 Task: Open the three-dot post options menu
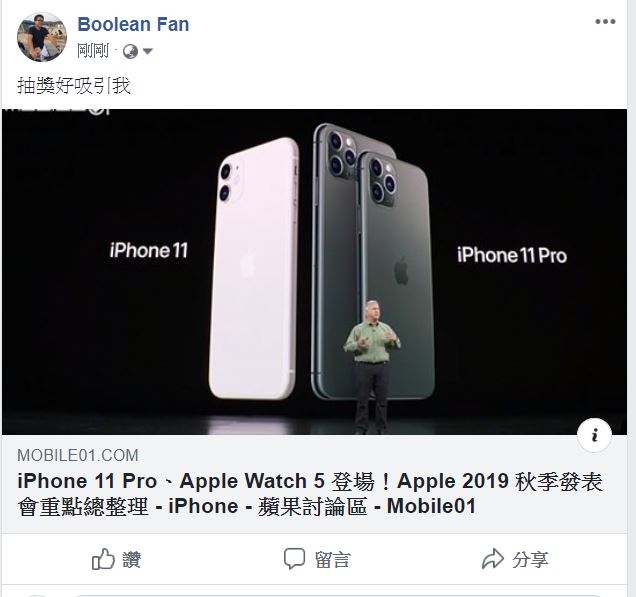(x=605, y=22)
